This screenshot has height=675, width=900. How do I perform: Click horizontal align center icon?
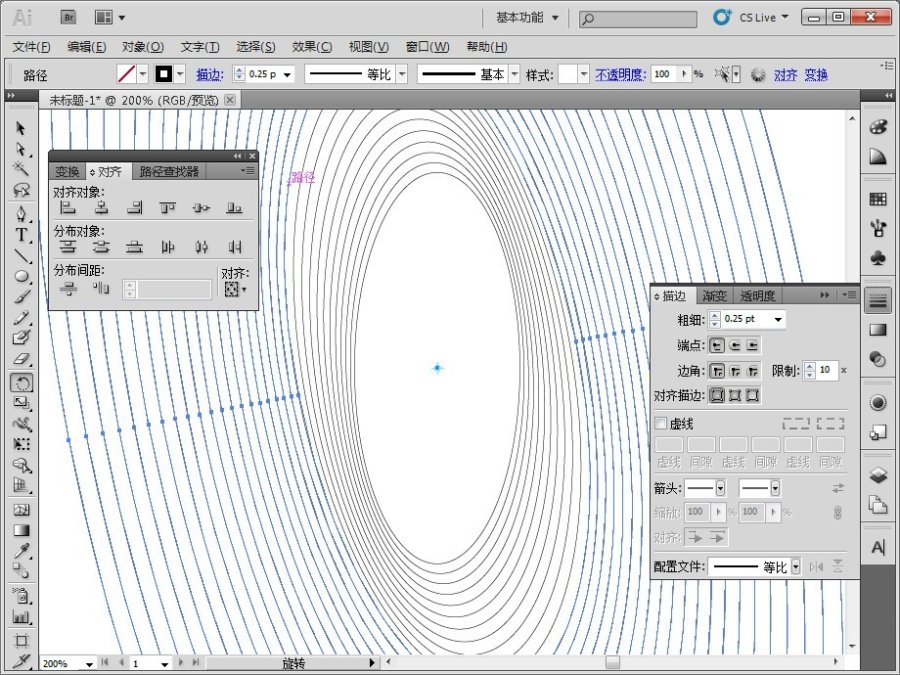coord(101,207)
